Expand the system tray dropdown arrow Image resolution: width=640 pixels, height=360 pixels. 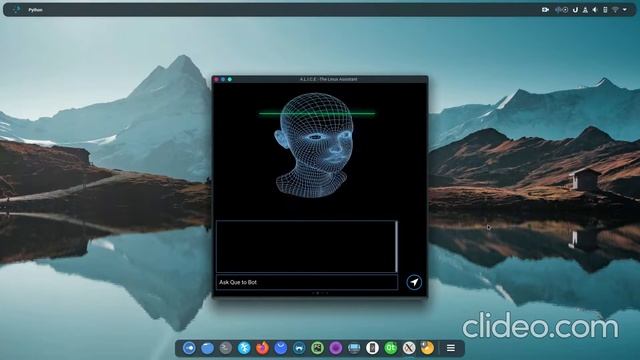click(625, 10)
